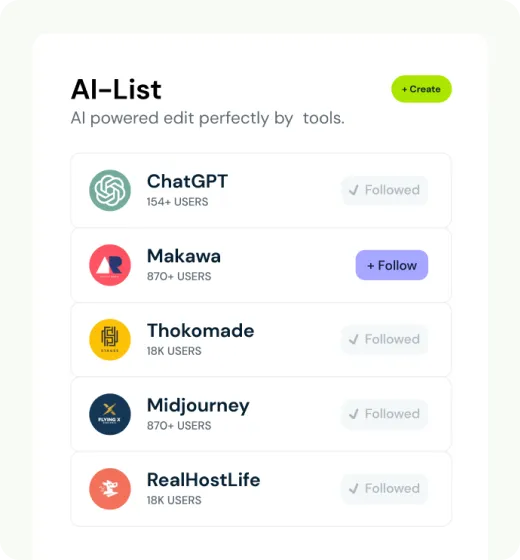The image size is (520, 560).
Task: Open the ChatGPT name link
Action: (x=188, y=181)
